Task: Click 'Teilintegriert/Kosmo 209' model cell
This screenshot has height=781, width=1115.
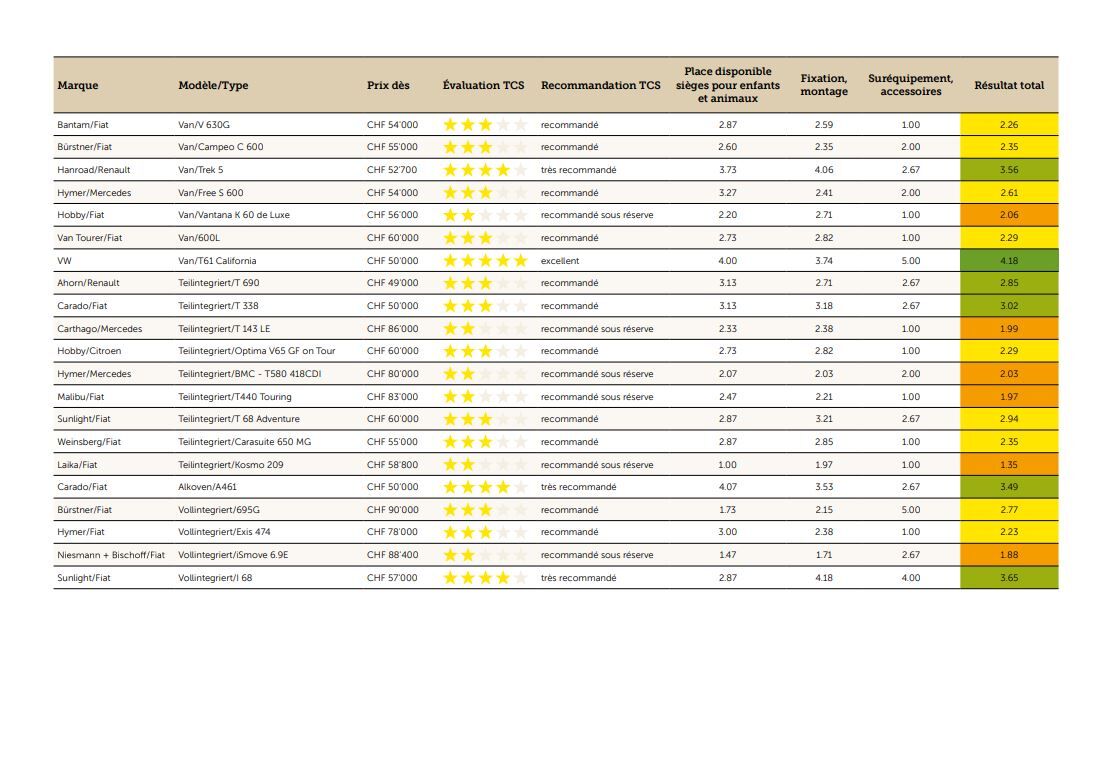Action: coord(230,464)
